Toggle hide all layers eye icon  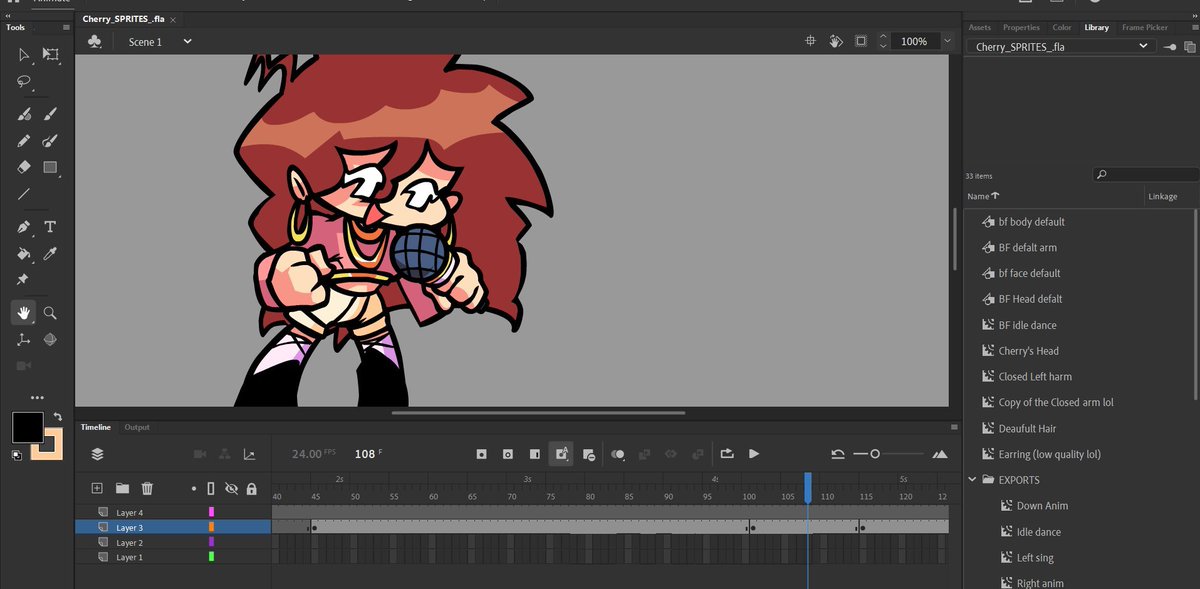(231, 488)
